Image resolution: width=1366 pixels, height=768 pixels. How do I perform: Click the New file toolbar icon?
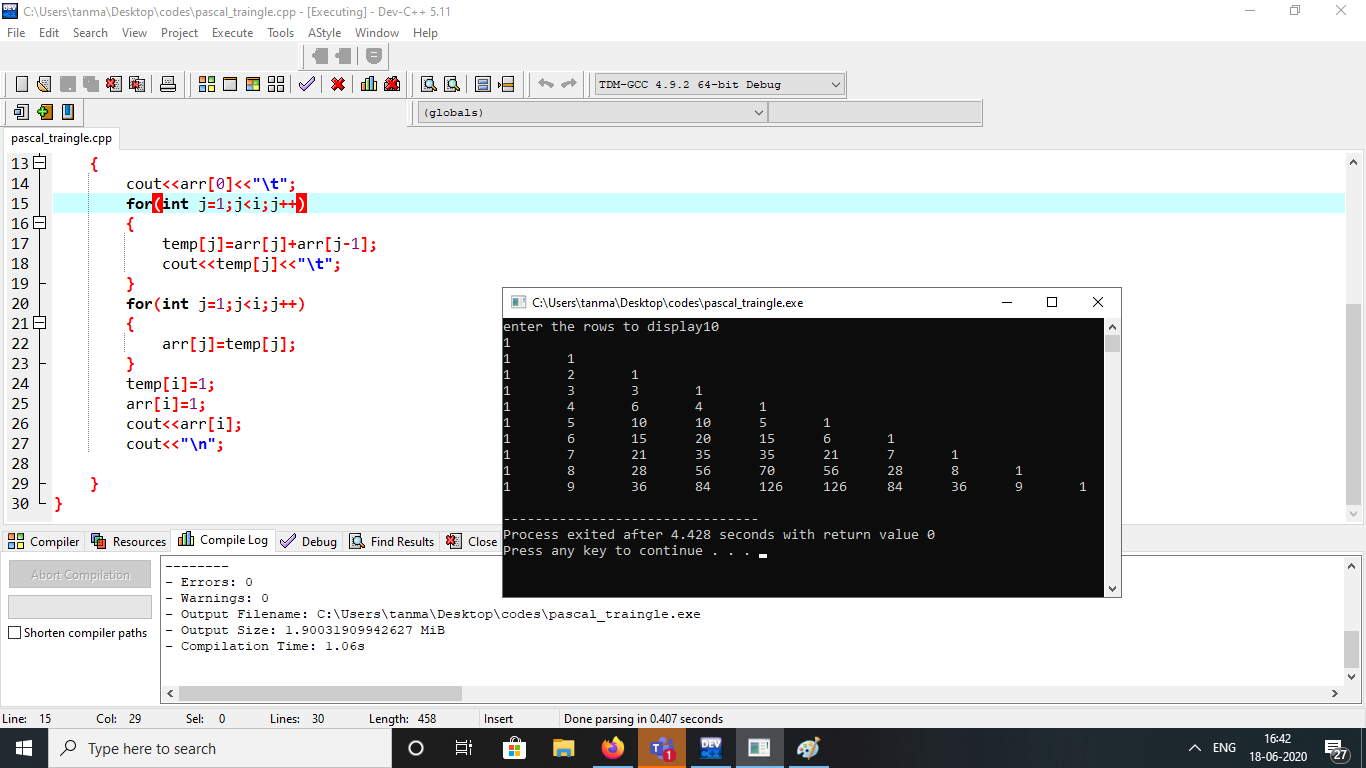pyautogui.click(x=21, y=84)
